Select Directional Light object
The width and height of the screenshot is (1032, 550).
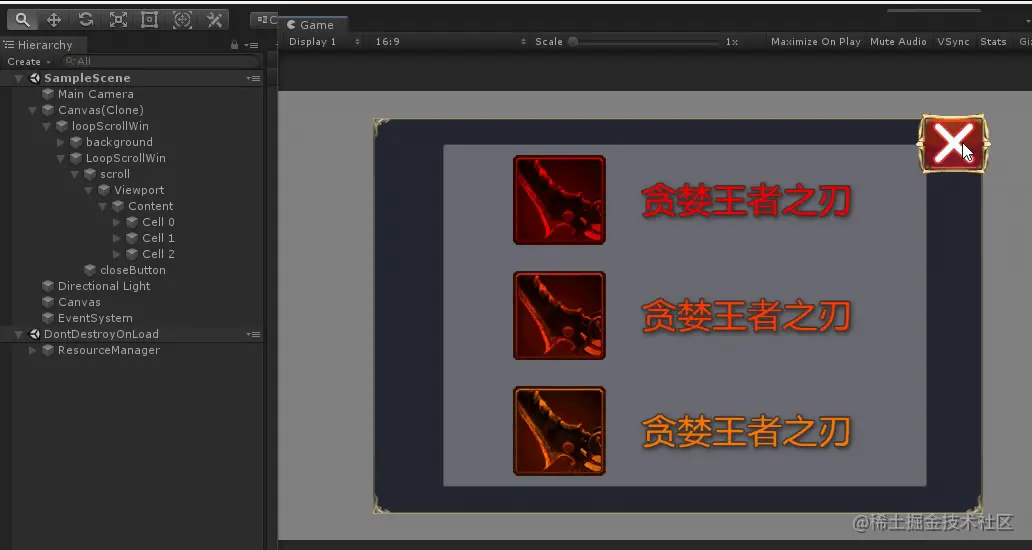[104, 286]
